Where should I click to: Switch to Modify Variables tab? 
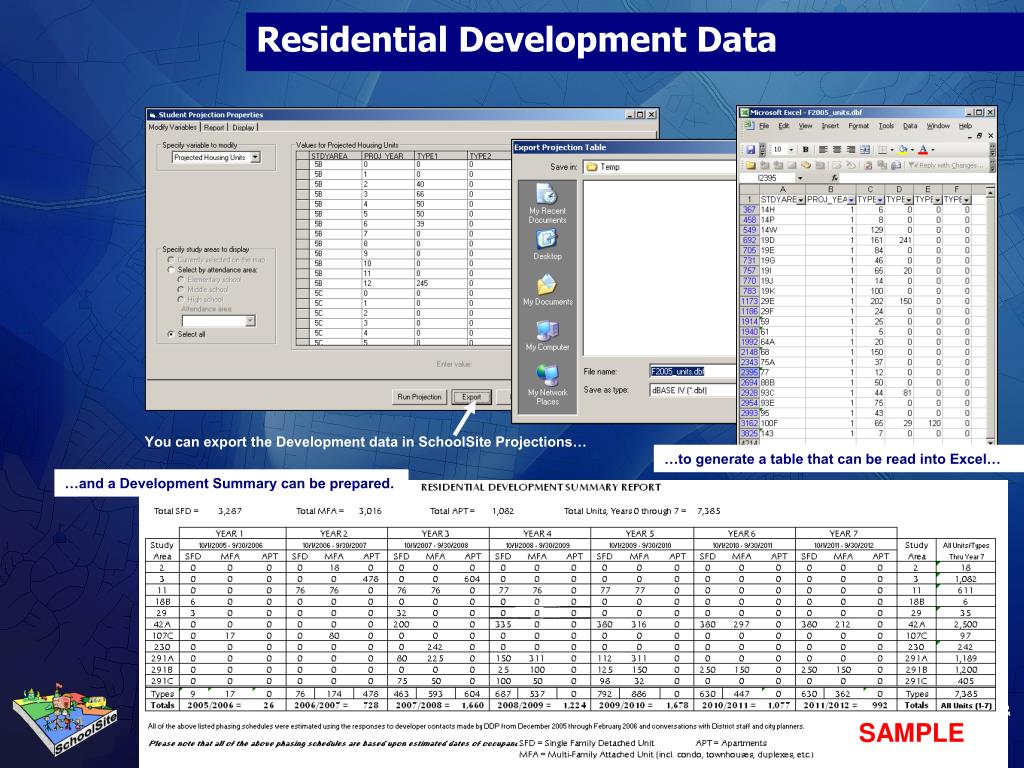pyautogui.click(x=173, y=127)
